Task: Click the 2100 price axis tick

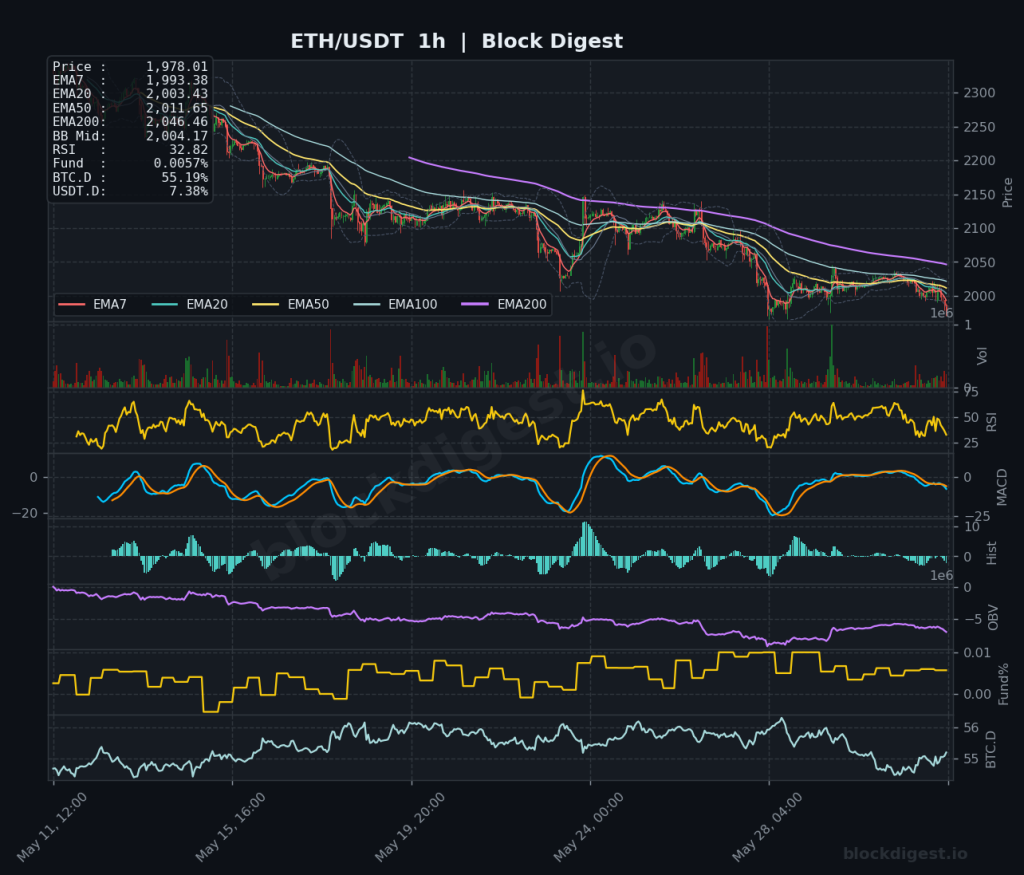Action: click(979, 229)
